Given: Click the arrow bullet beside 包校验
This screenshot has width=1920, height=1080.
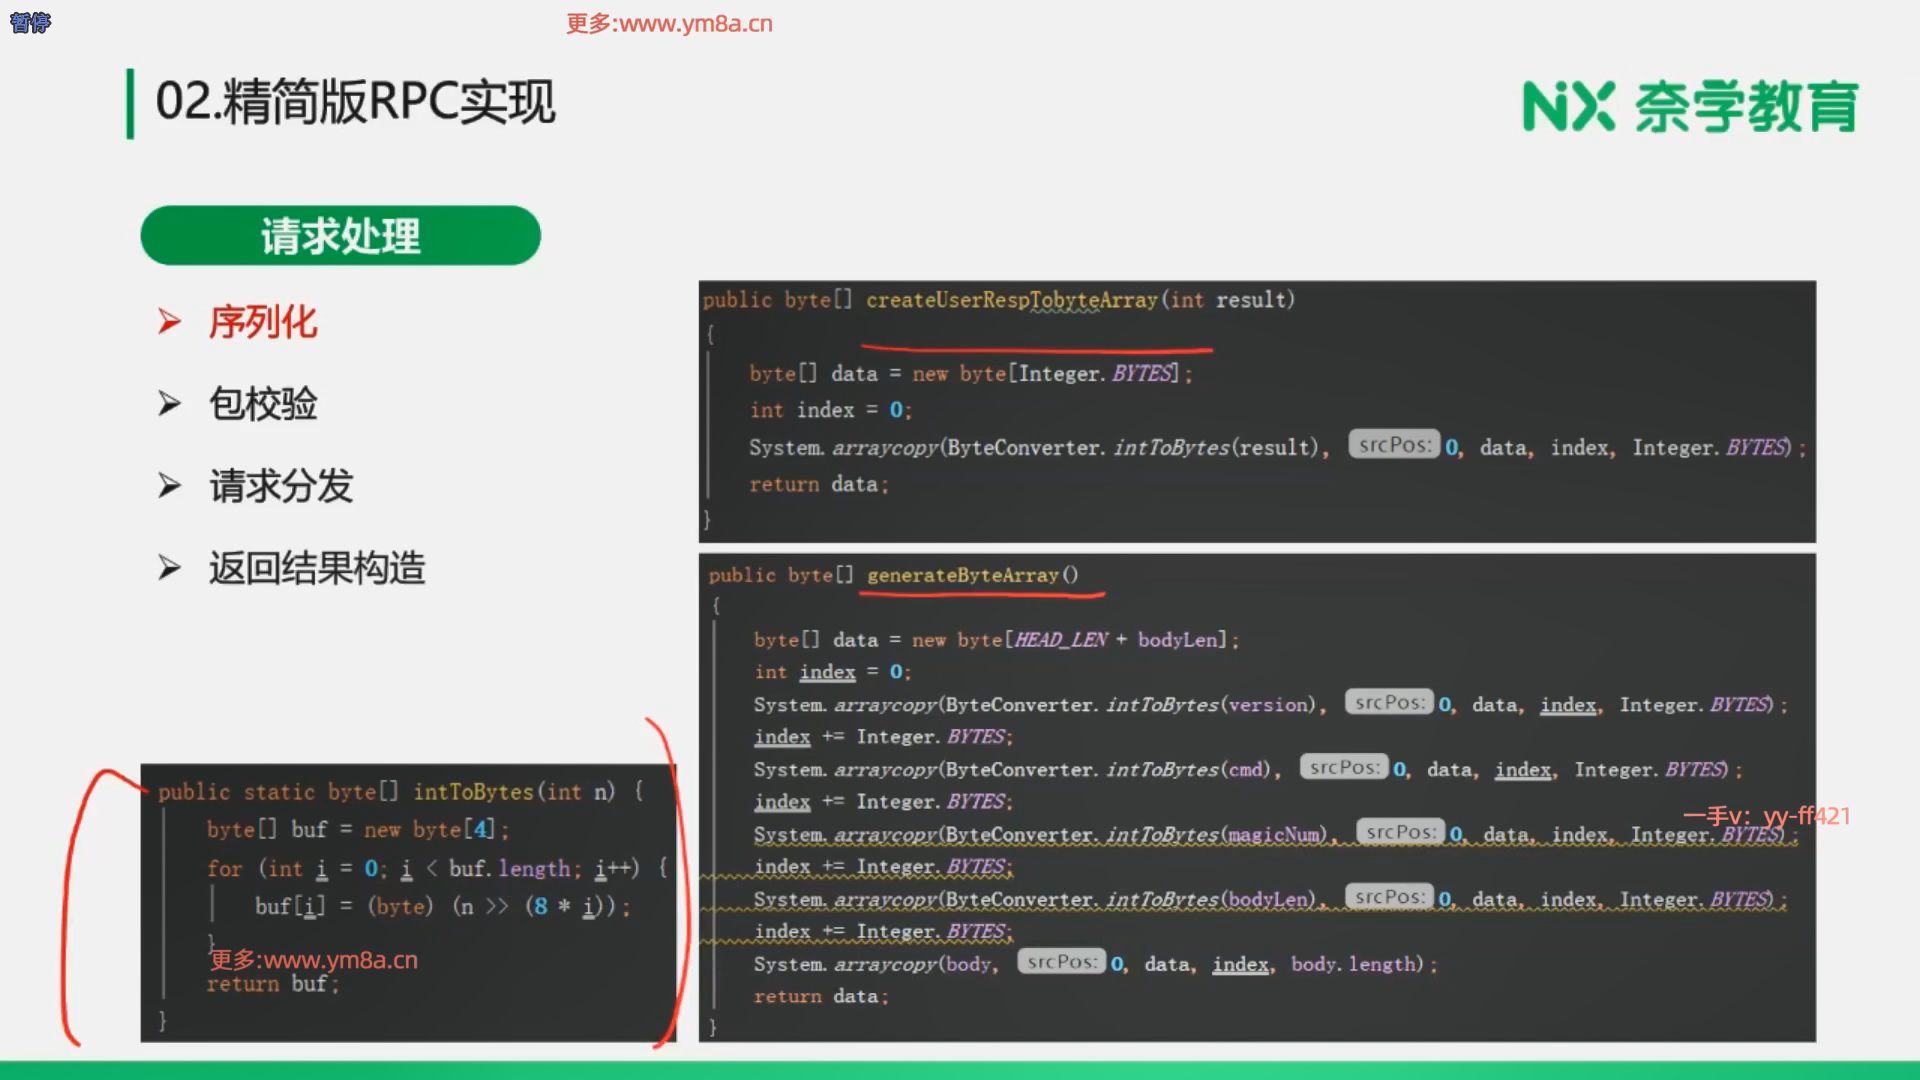Looking at the screenshot, I should [170, 404].
